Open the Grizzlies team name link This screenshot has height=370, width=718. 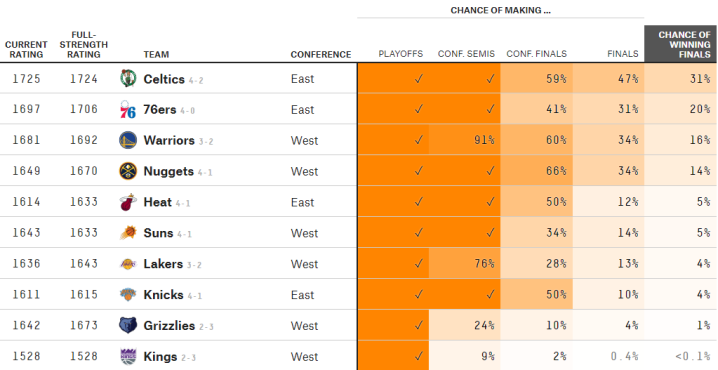pos(169,326)
